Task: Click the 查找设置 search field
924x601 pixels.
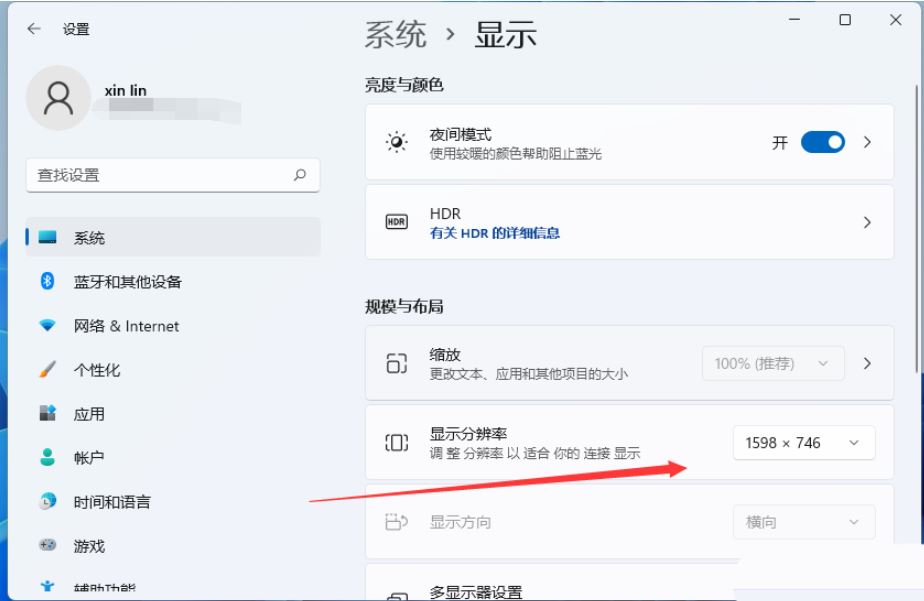Action: pos(172,175)
